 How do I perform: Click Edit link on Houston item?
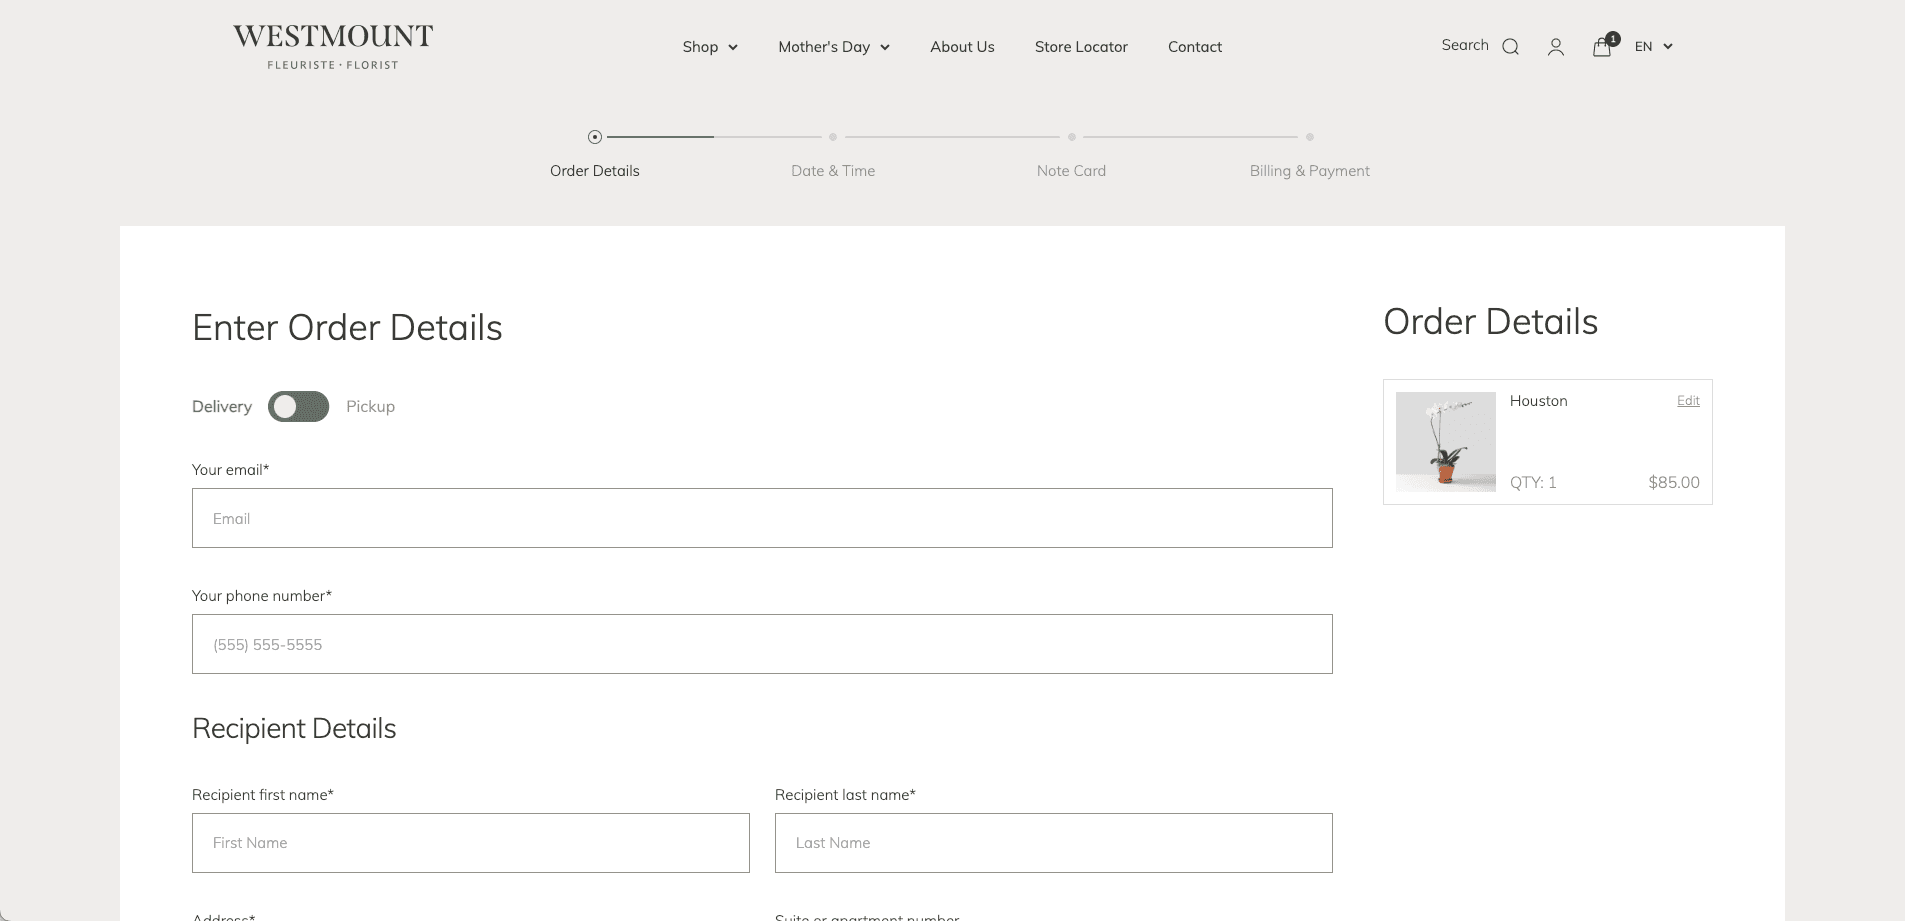(x=1688, y=401)
